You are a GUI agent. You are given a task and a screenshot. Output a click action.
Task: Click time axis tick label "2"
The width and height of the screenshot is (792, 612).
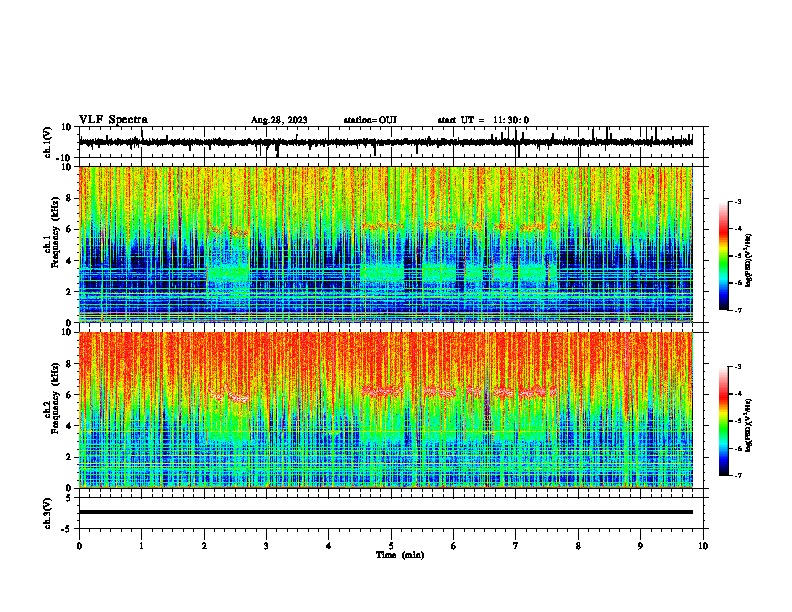pyautogui.click(x=204, y=546)
